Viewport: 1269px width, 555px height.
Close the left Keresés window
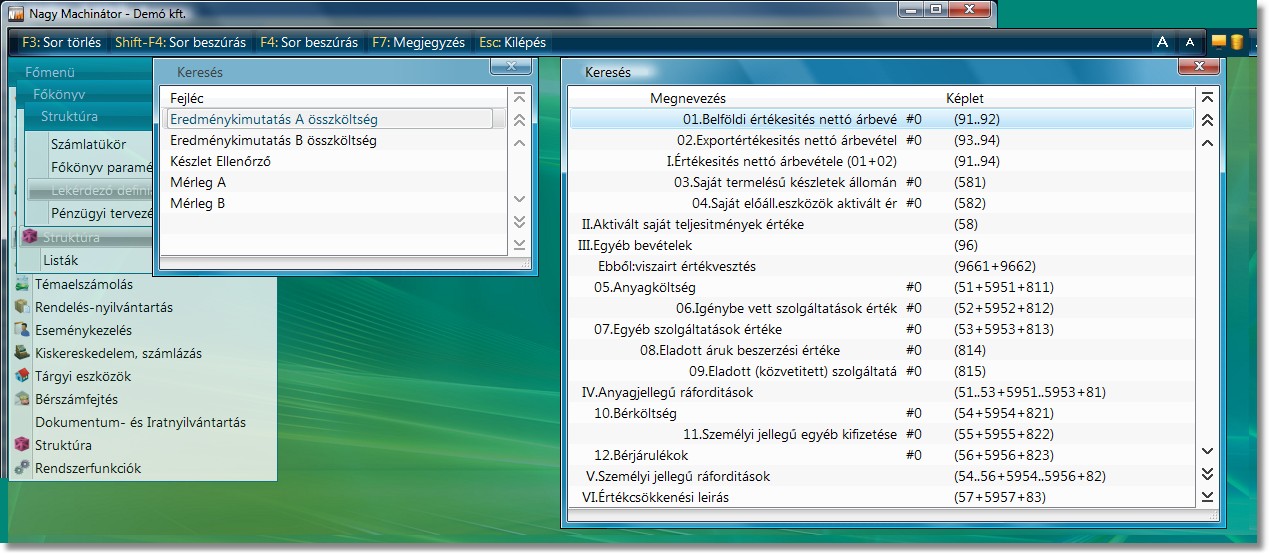point(511,66)
